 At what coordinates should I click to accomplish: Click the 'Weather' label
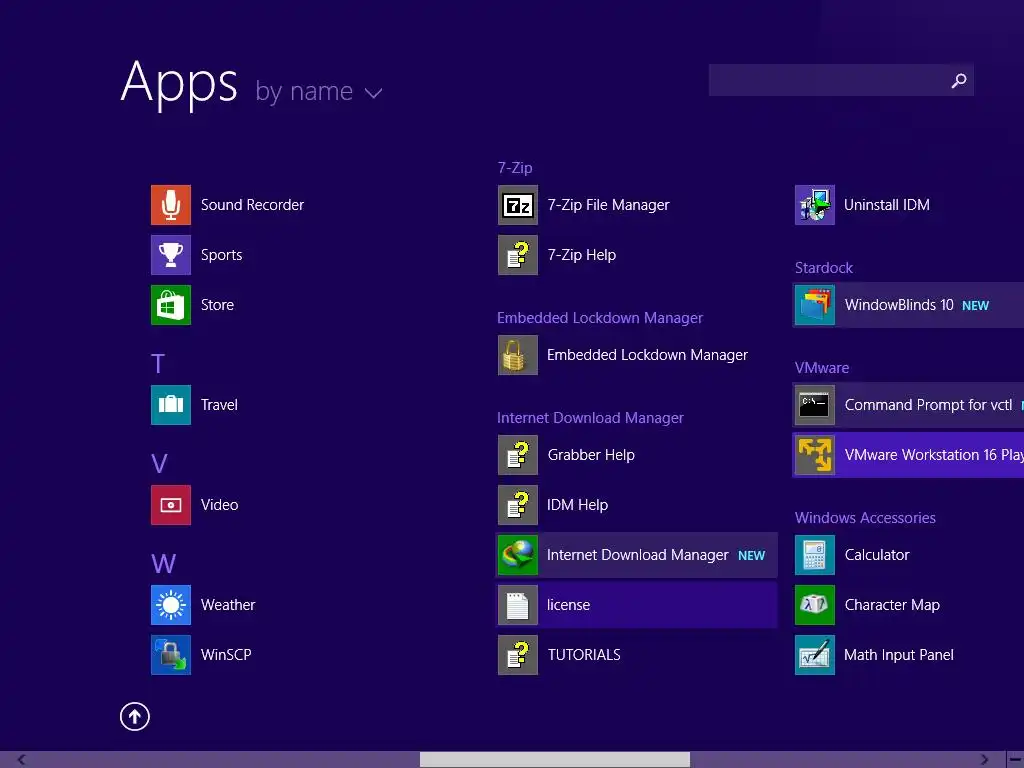[x=227, y=605]
